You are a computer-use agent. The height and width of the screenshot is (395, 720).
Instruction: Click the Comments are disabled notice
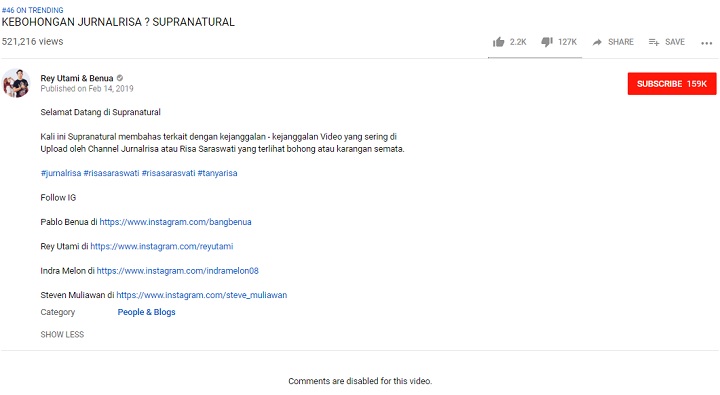coord(360,381)
